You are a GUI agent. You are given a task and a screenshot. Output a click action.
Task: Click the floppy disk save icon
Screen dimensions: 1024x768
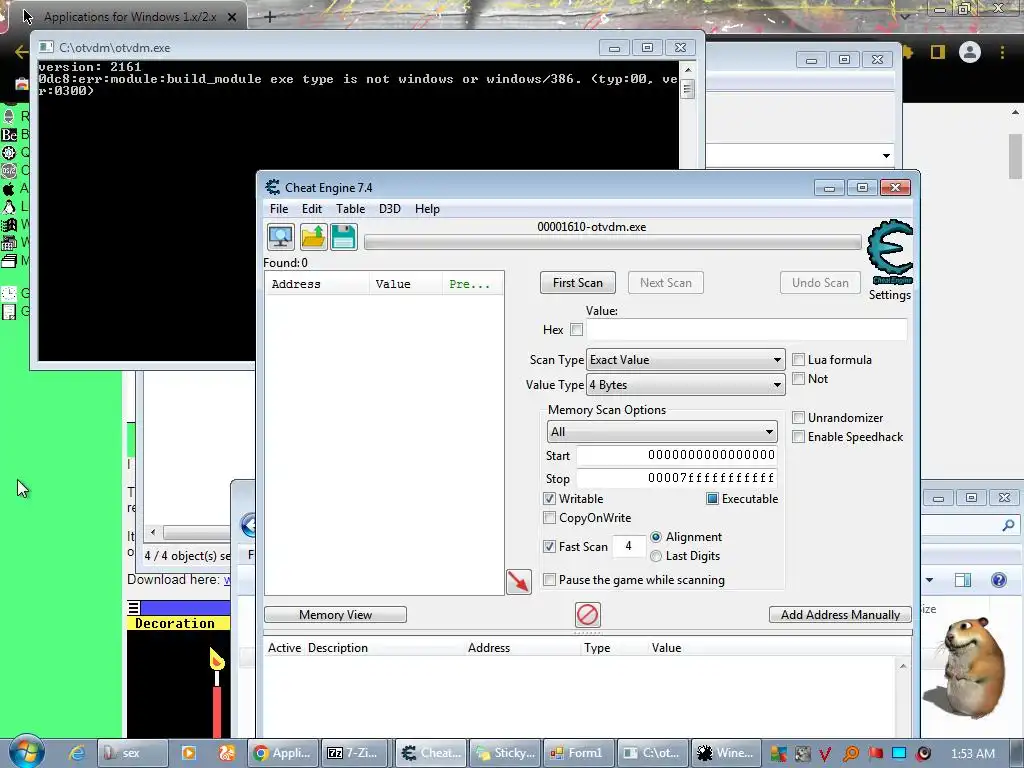click(344, 236)
